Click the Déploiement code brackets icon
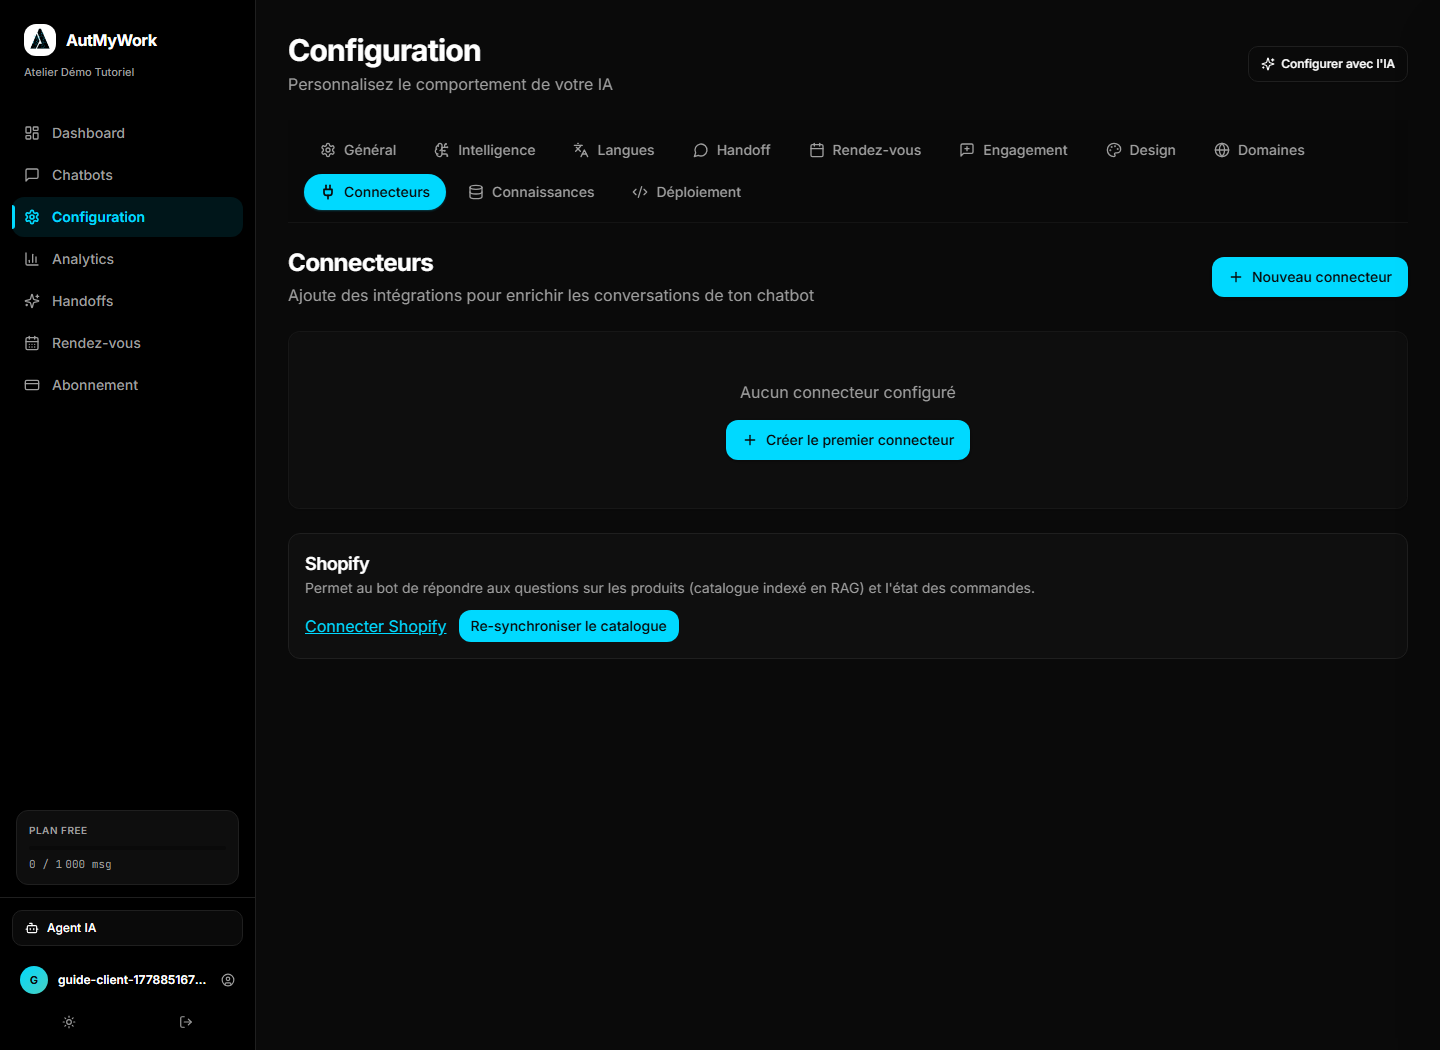 point(640,192)
